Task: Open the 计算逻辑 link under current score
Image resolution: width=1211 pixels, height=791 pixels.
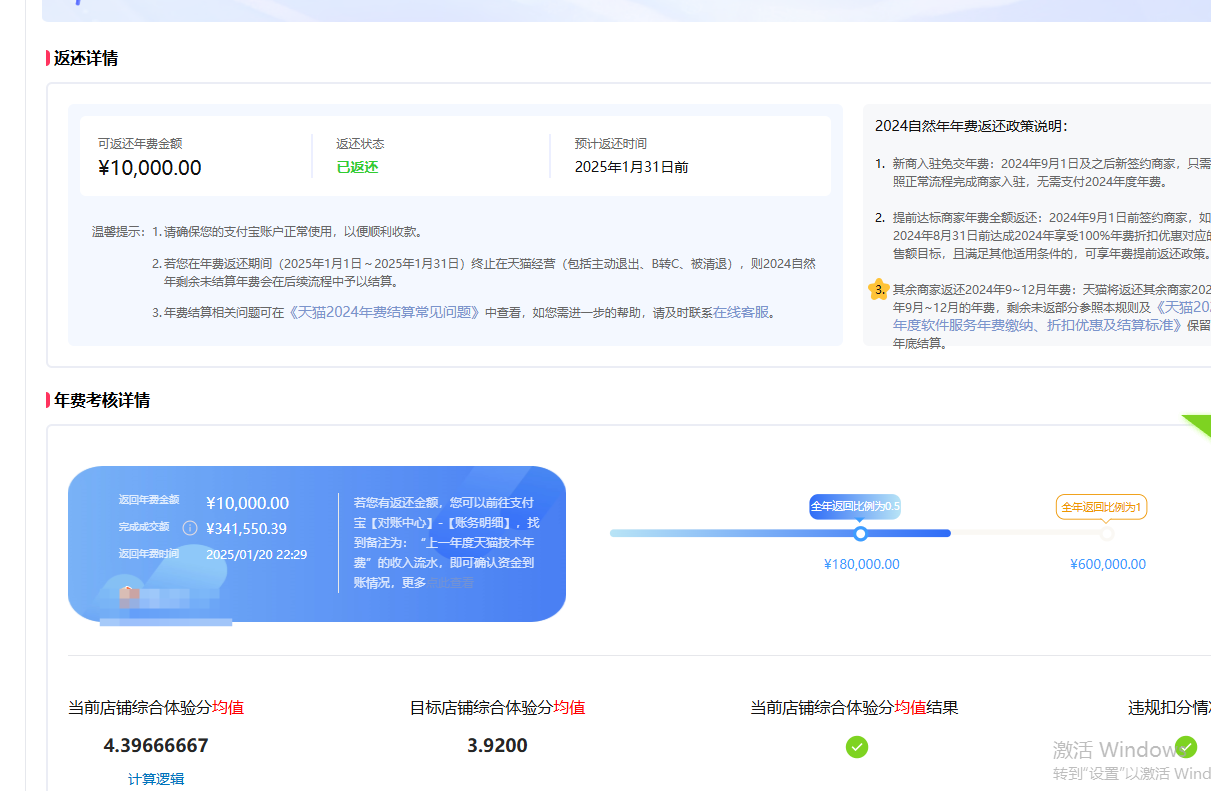Action: (x=156, y=779)
